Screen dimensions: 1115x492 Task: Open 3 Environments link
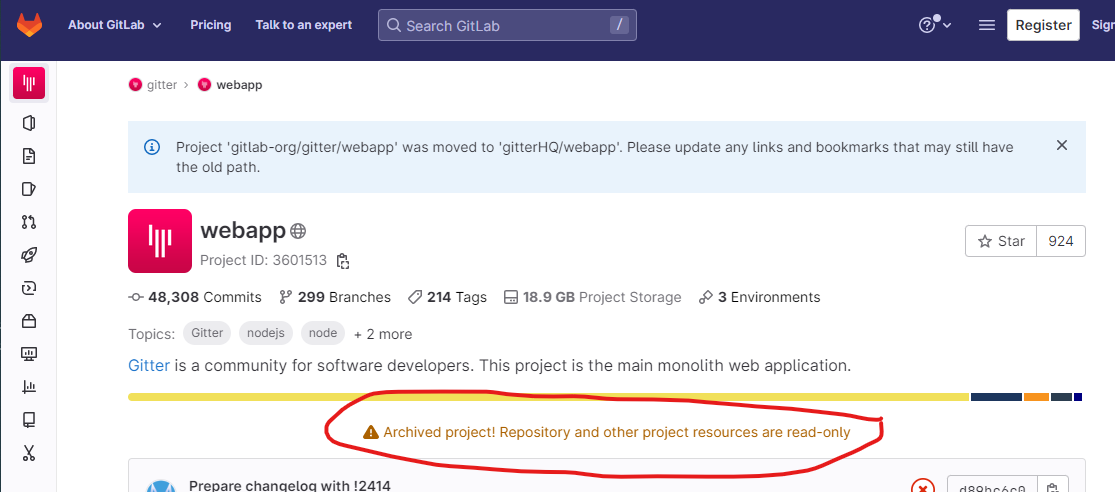(759, 297)
